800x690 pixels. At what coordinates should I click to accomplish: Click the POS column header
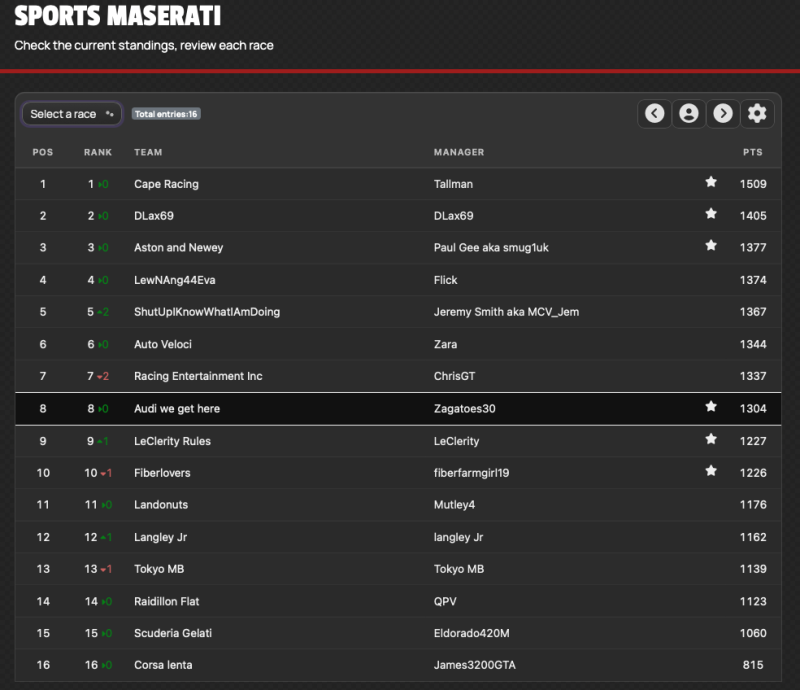pyautogui.click(x=43, y=152)
